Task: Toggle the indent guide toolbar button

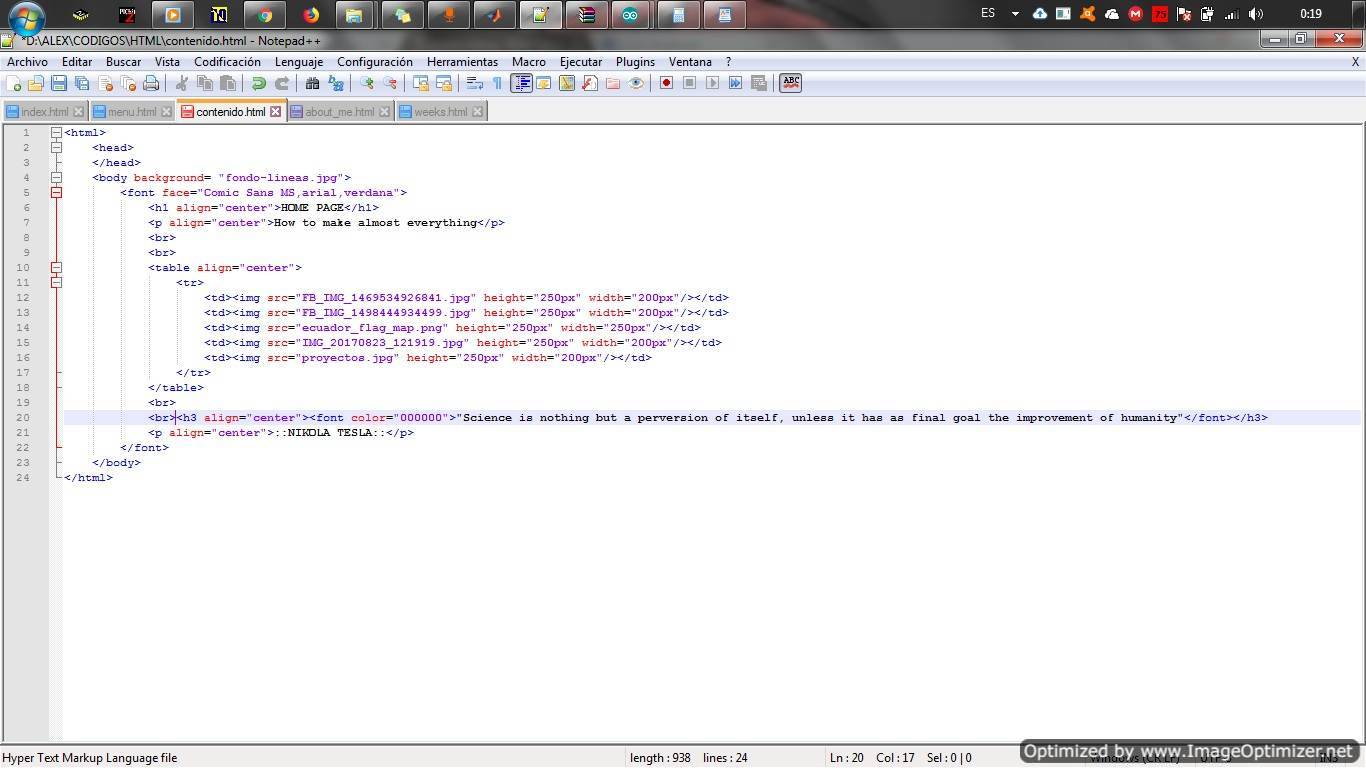Action: pyautogui.click(x=521, y=83)
